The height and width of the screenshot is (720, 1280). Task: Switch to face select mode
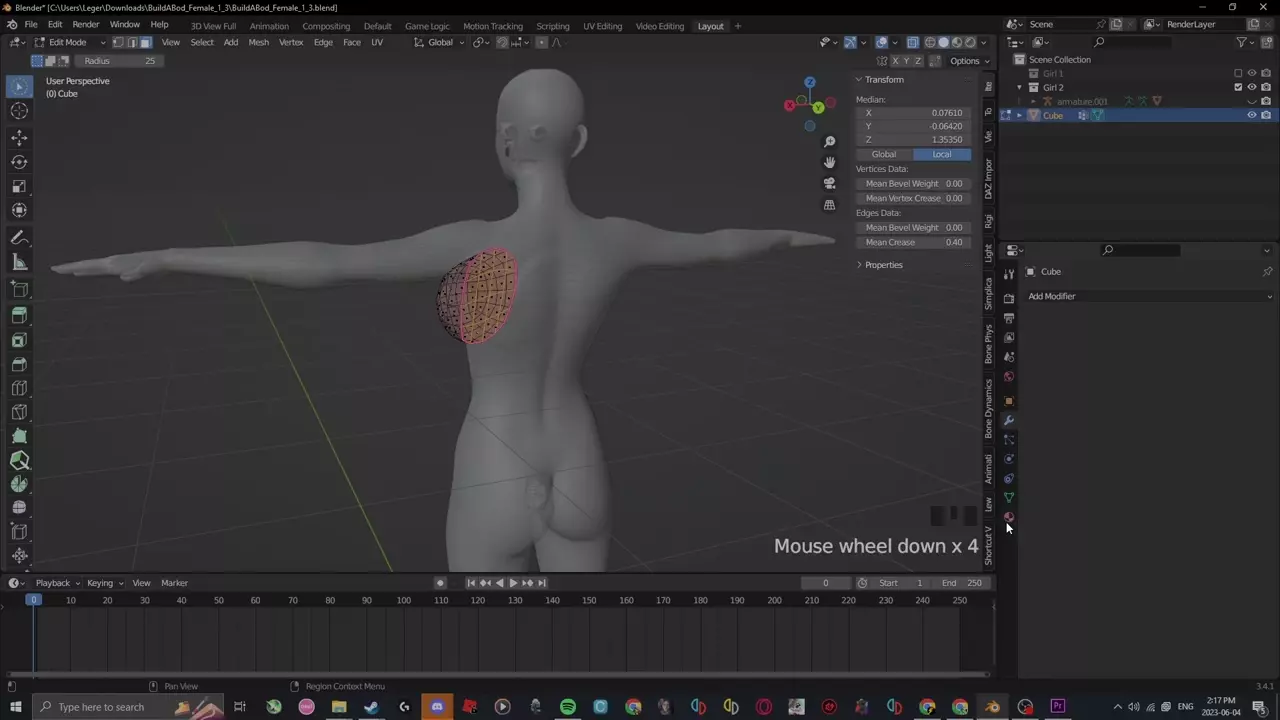146,42
